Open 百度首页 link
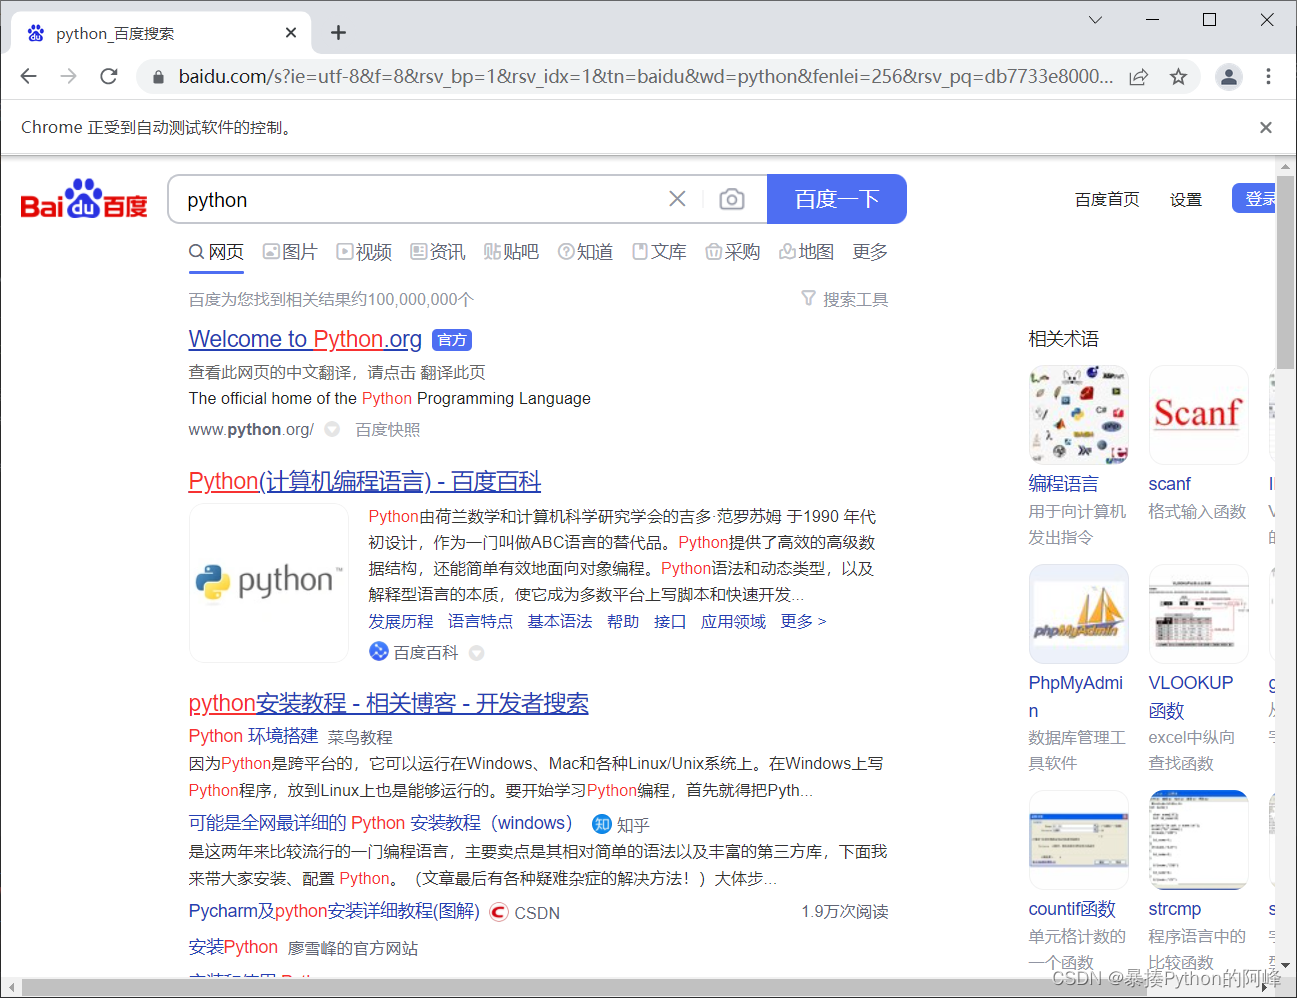The image size is (1297, 998). 1107,199
